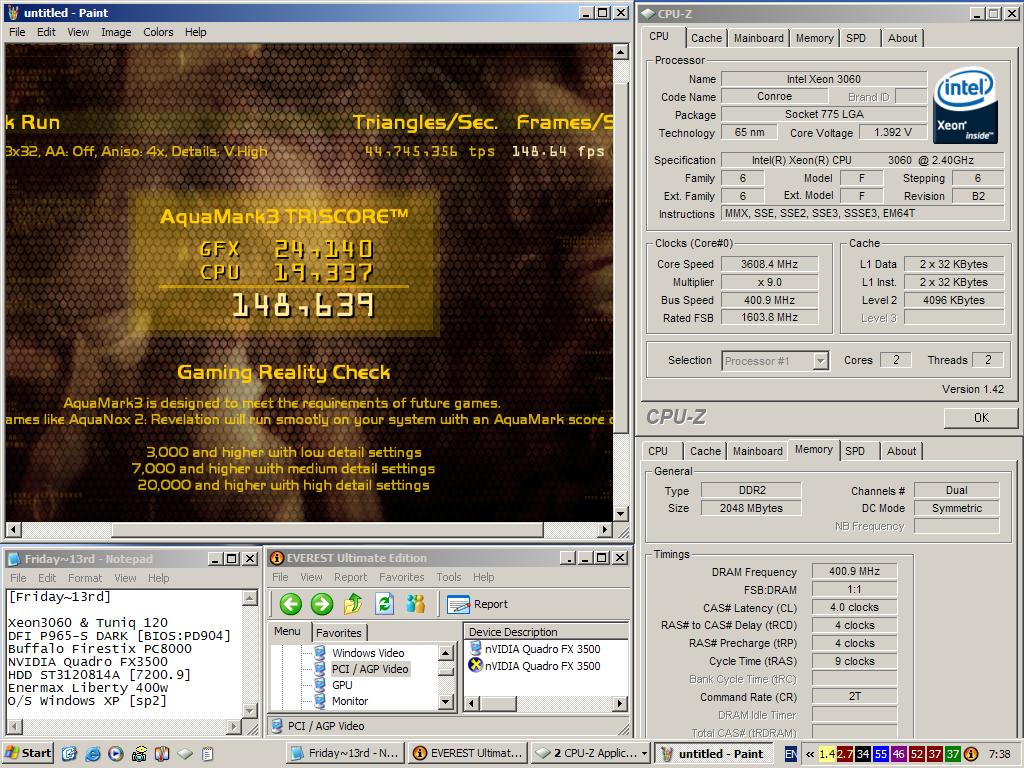This screenshot has width=1024, height=768.
Task: Click EVEREST orange info tray icon
Action: click(971, 754)
